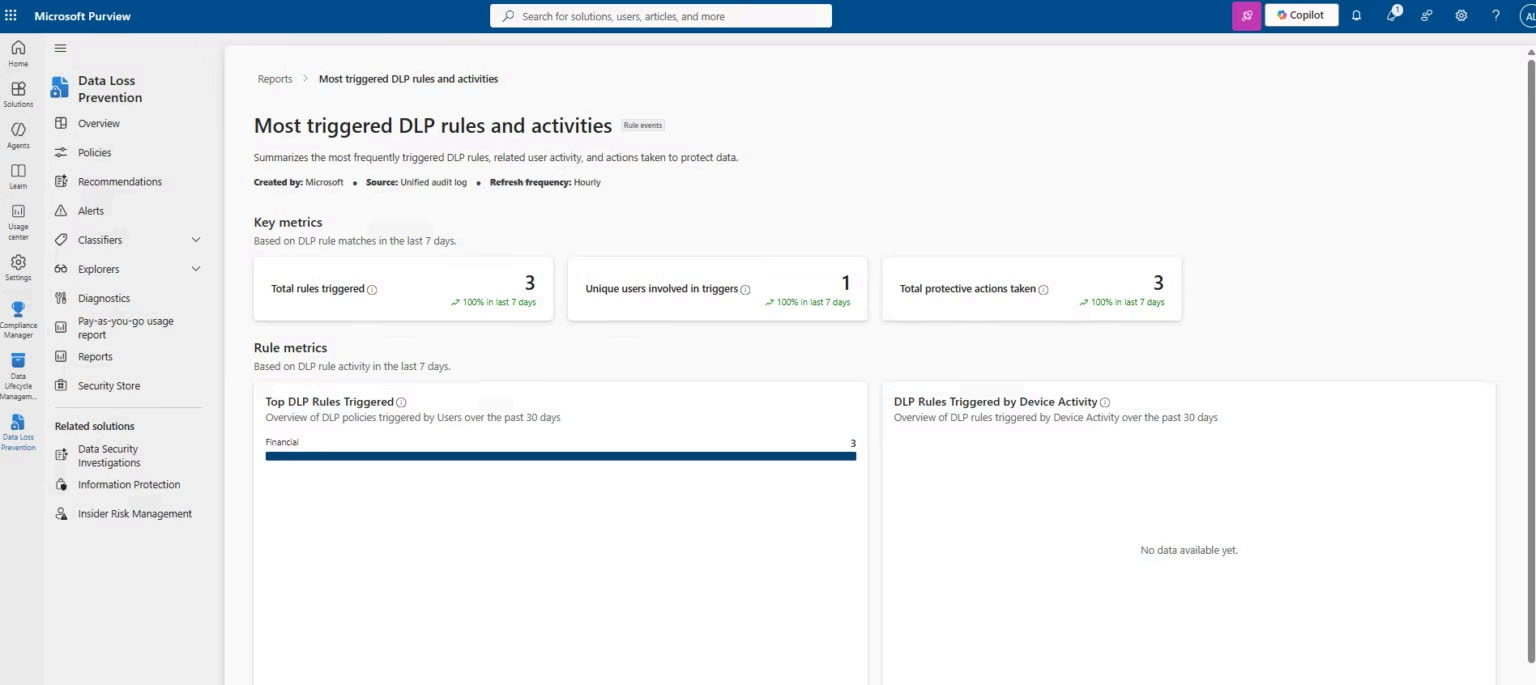
Task: Click info icon for Top DLP Rules Triggered
Action: [x=401, y=402]
